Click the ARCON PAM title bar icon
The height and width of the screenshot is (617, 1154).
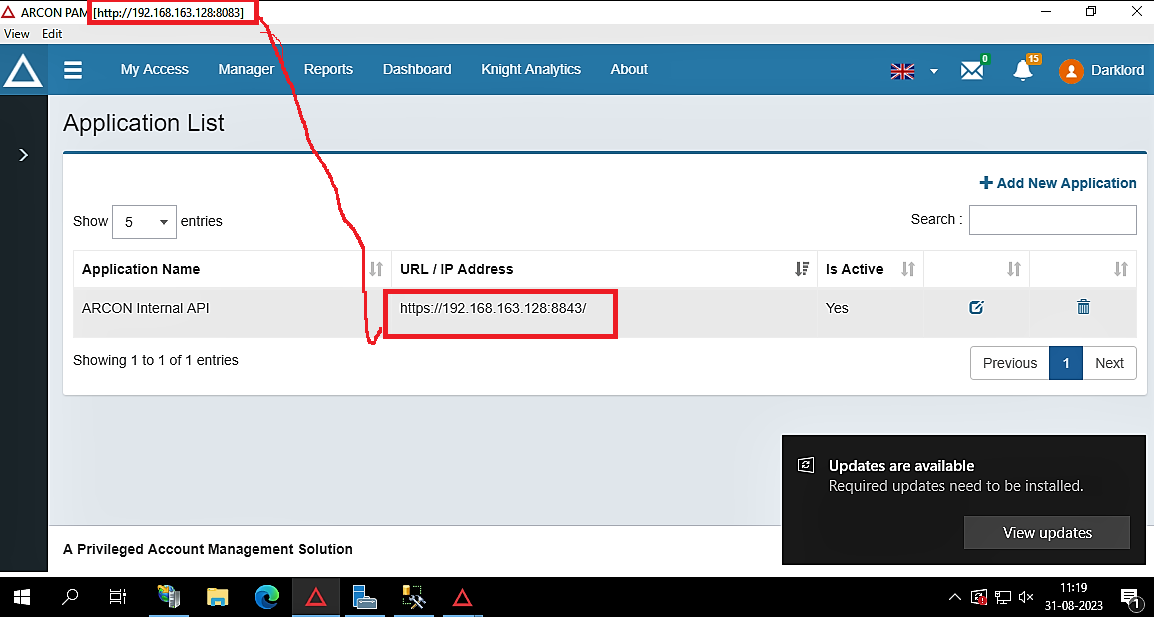[9, 12]
